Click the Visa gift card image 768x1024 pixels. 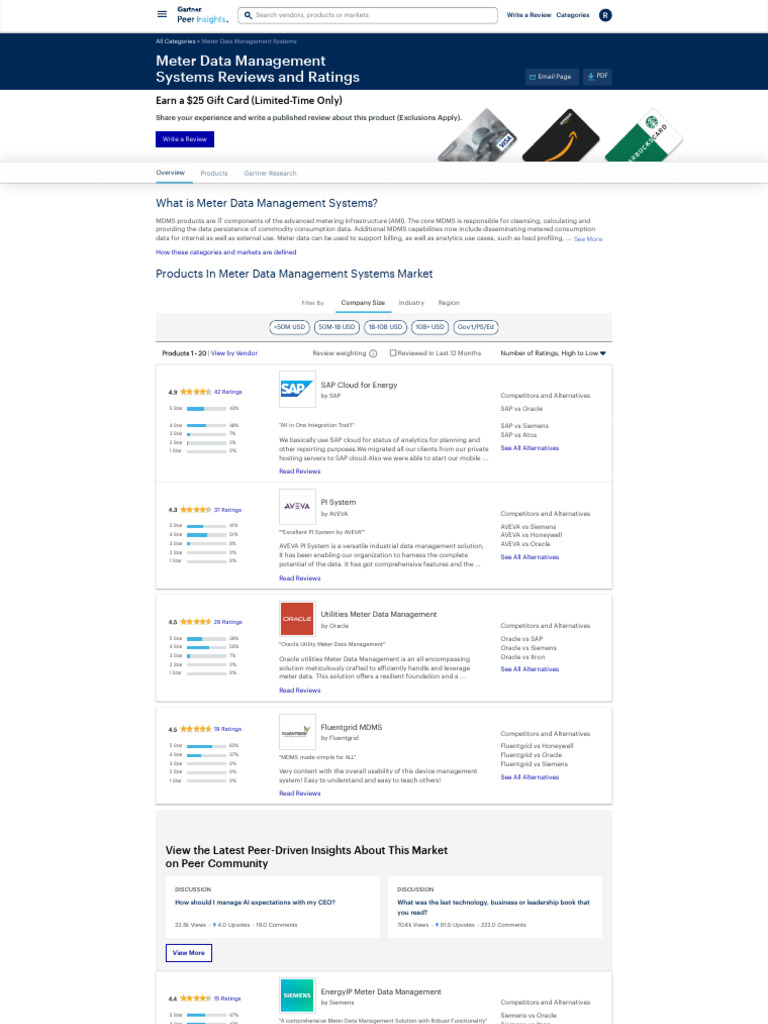coord(478,135)
